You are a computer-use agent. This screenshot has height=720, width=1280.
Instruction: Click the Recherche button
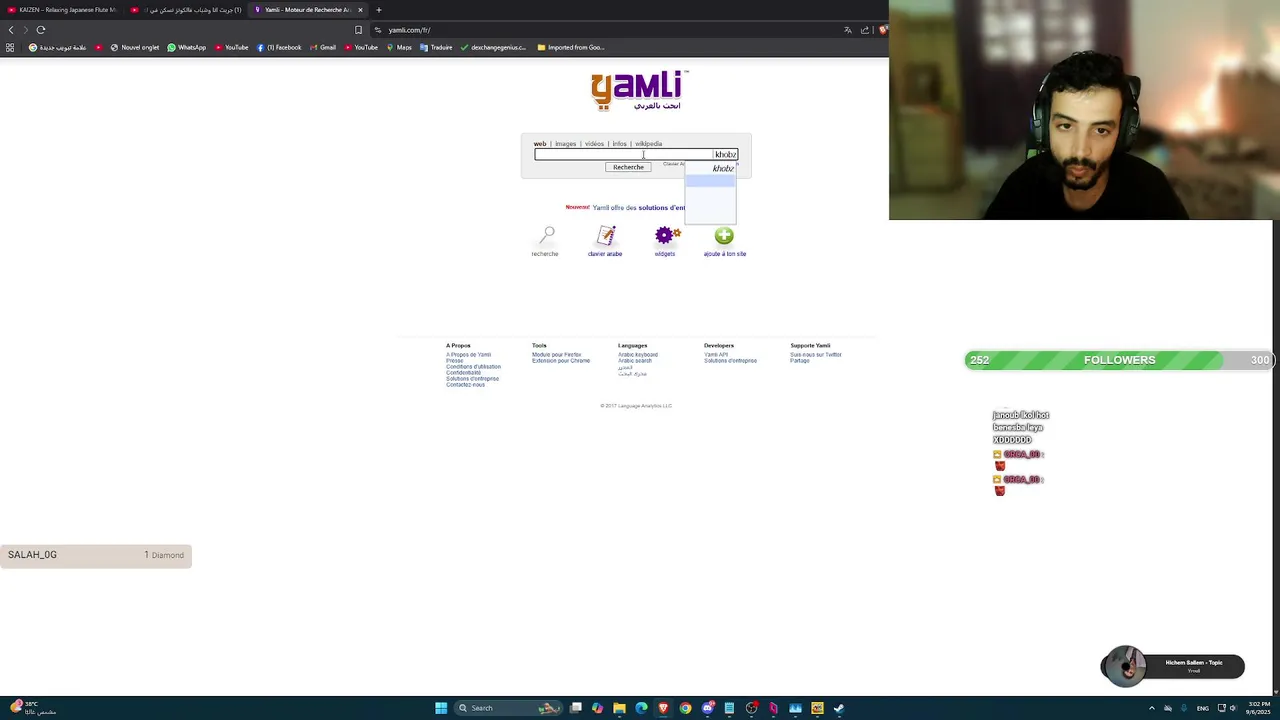click(x=628, y=167)
